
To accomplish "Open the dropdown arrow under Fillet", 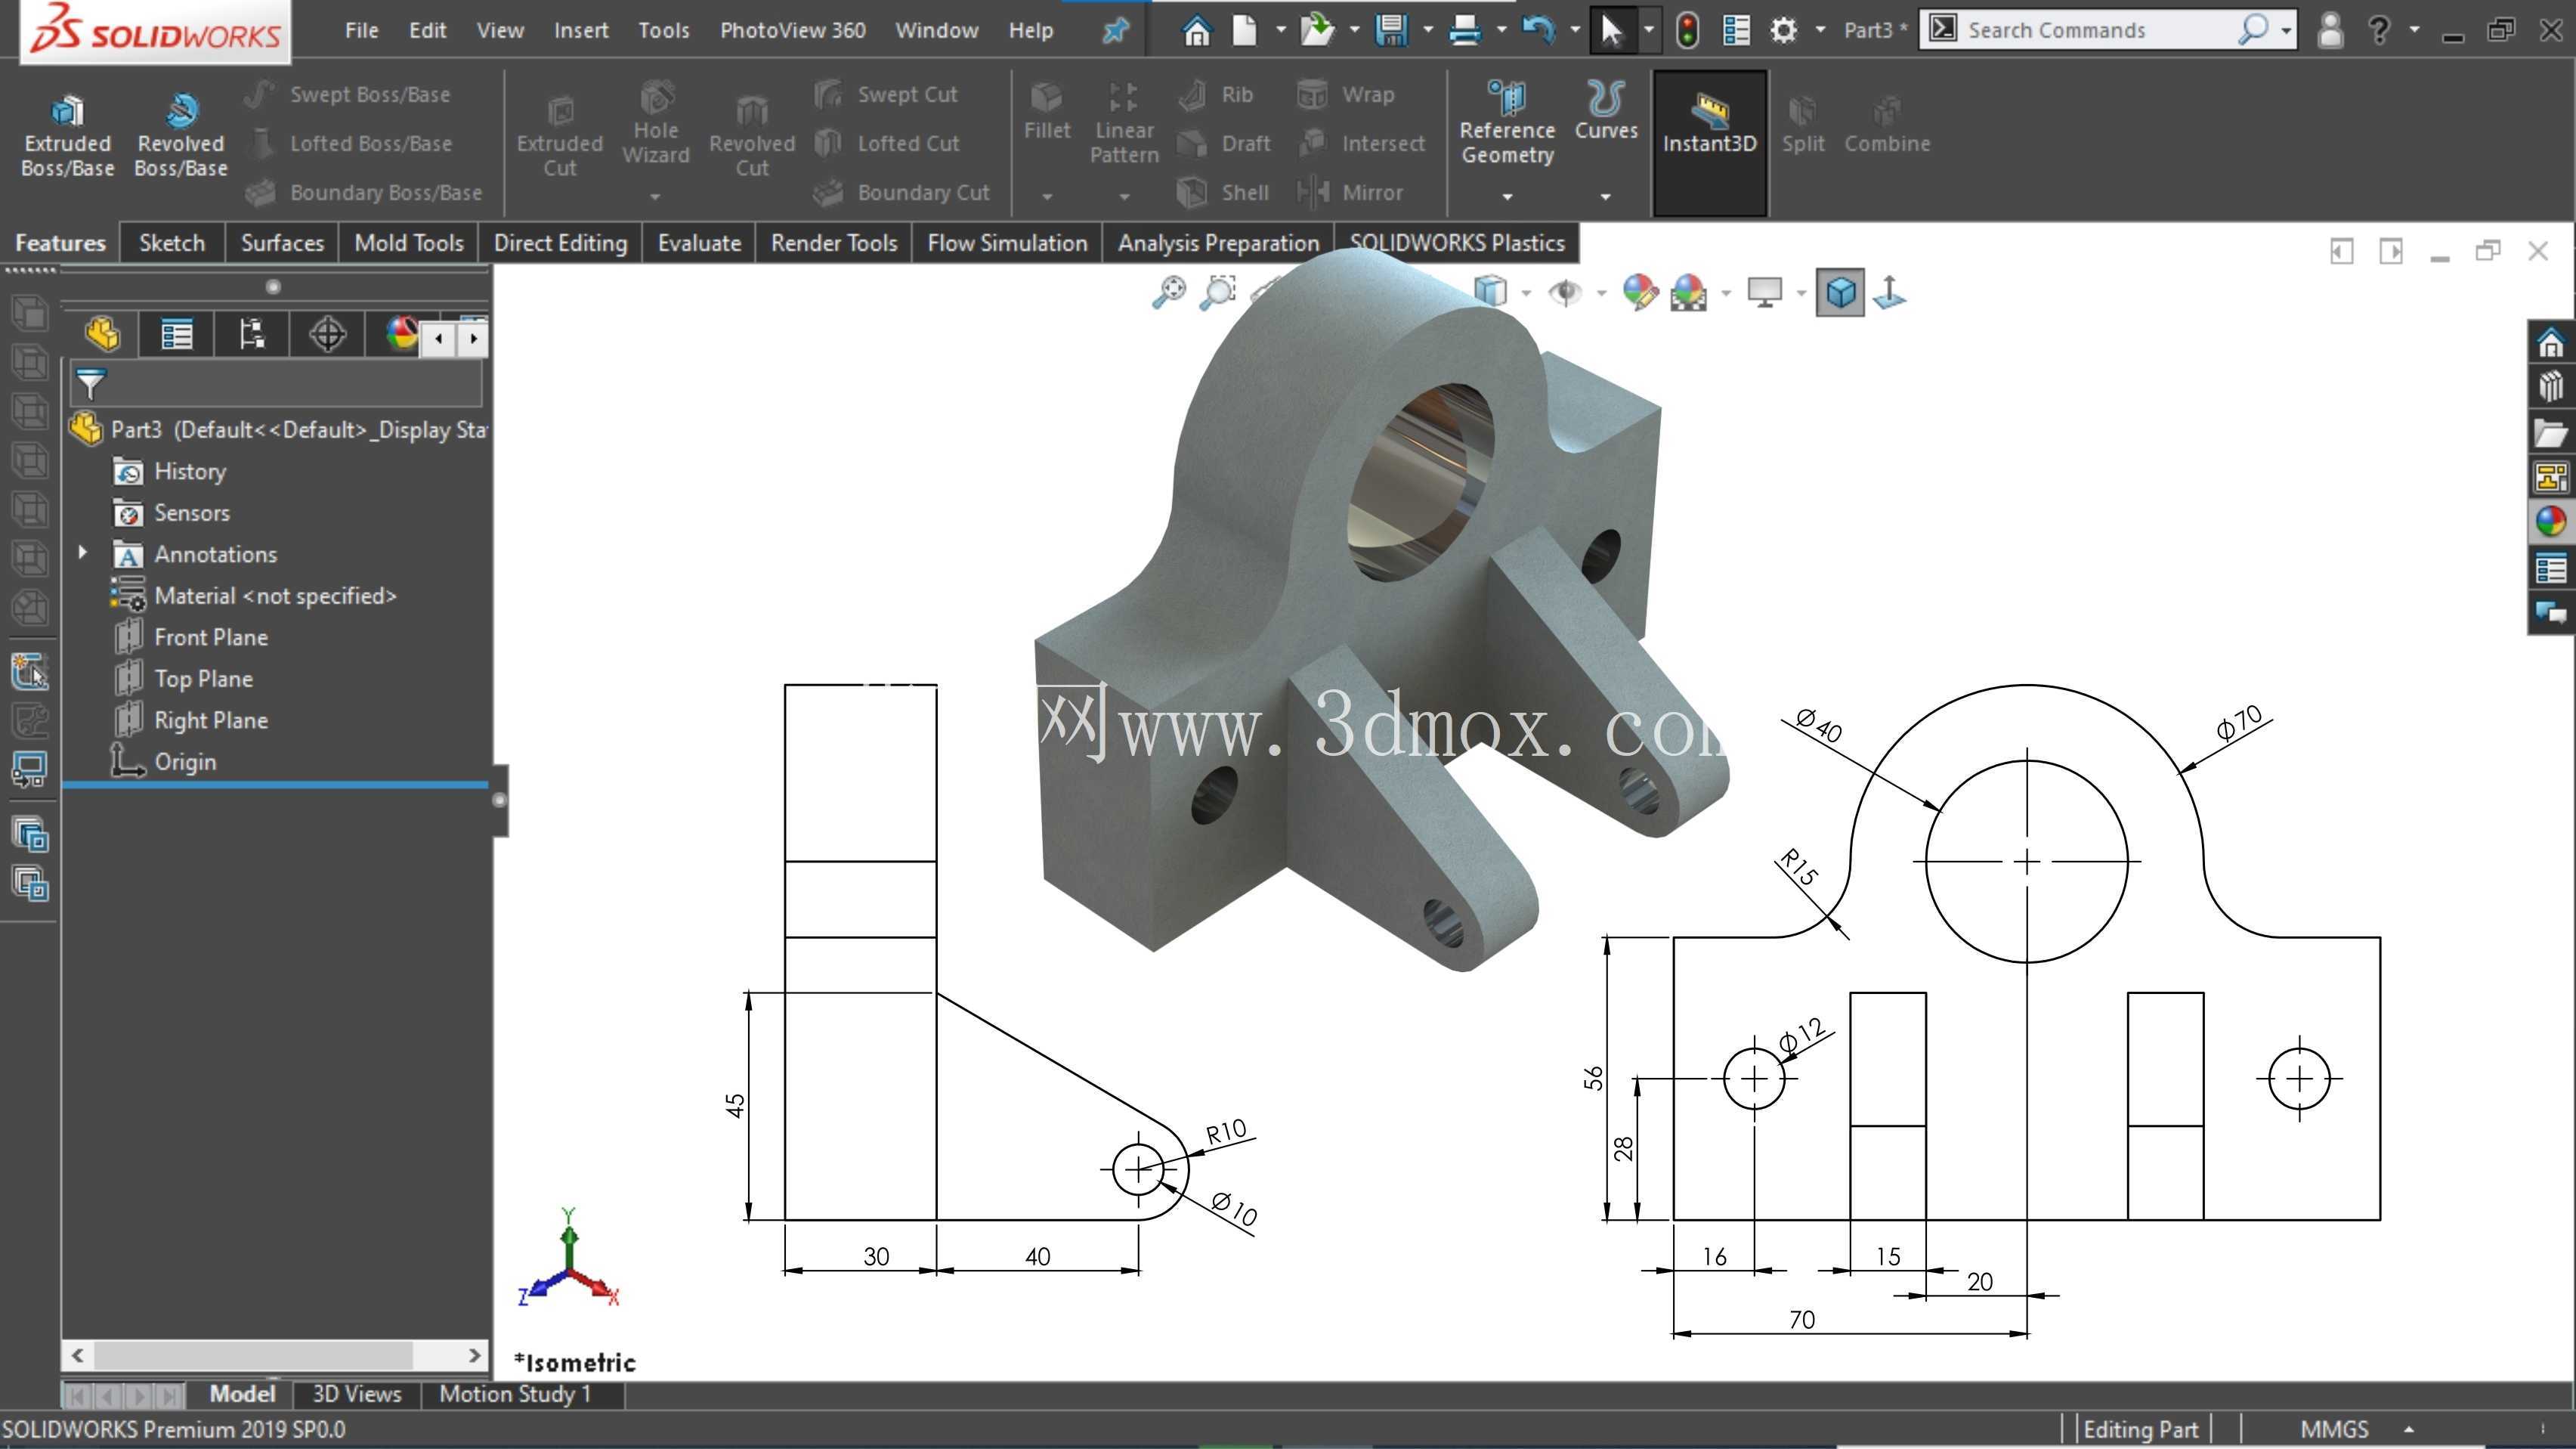I will tap(1046, 197).
